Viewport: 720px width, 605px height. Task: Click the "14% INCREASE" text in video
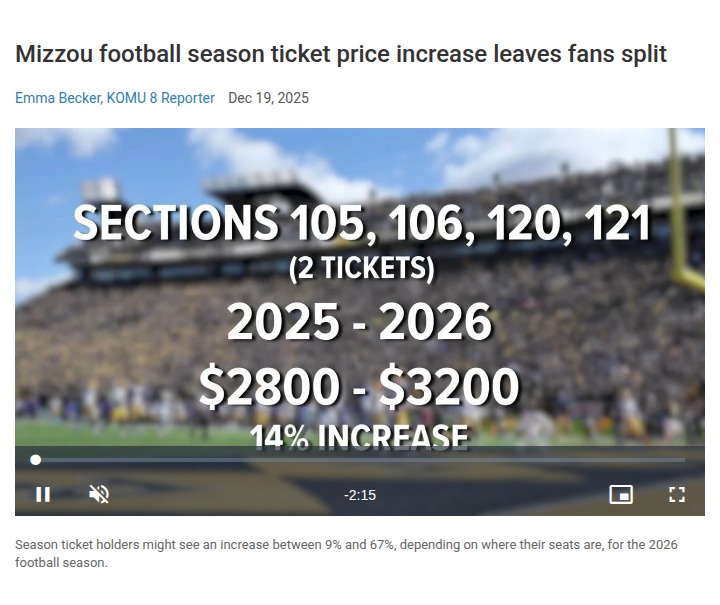pyautogui.click(x=359, y=436)
